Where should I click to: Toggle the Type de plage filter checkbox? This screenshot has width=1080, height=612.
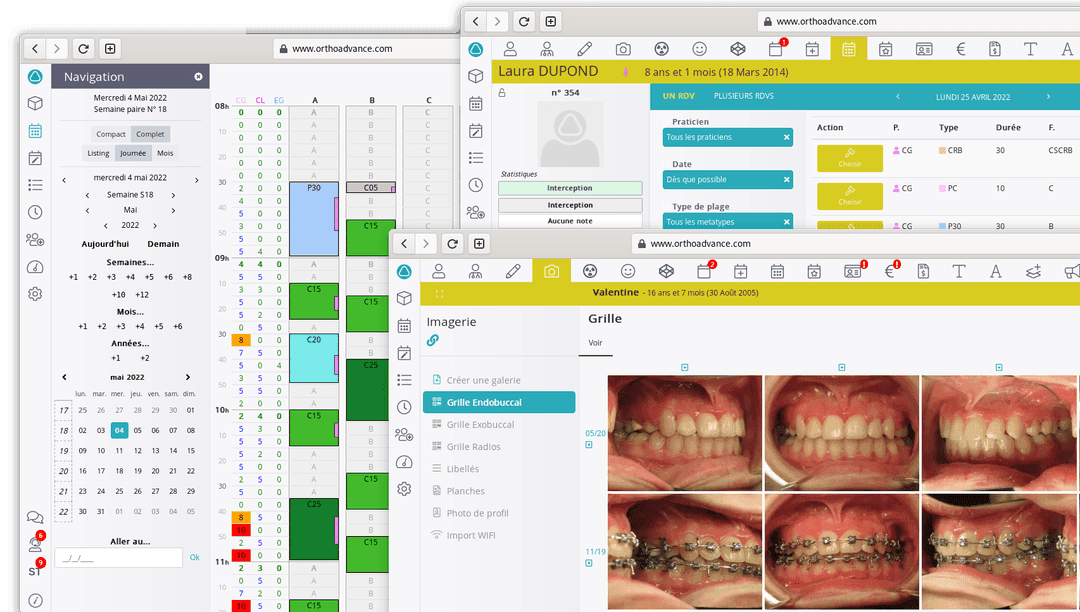pos(667,207)
